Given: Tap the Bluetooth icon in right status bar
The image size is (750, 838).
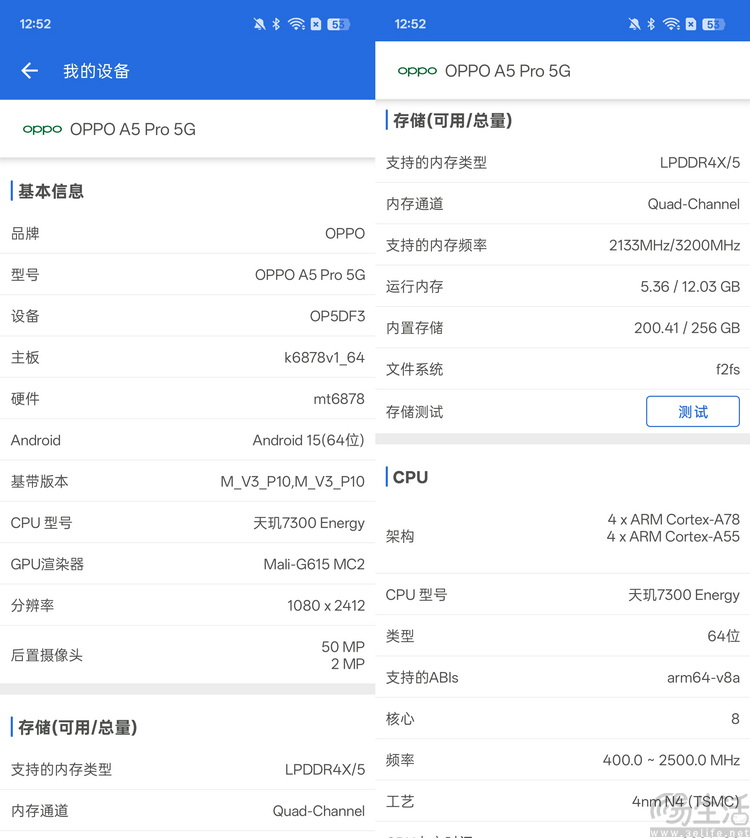Looking at the screenshot, I should 651,24.
